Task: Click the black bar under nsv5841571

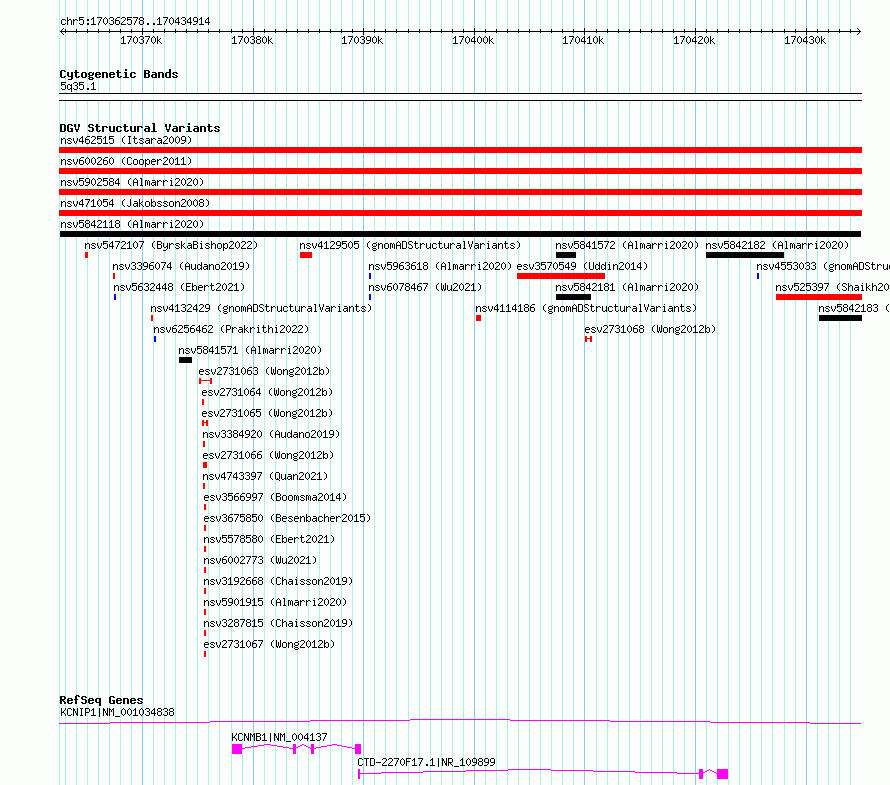Action: pos(185,360)
